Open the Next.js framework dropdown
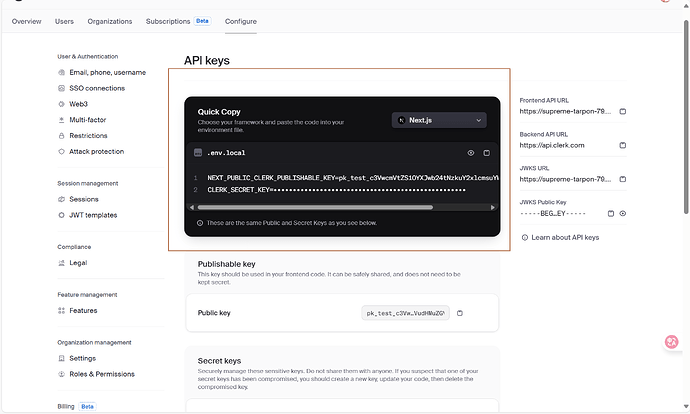 pos(439,120)
